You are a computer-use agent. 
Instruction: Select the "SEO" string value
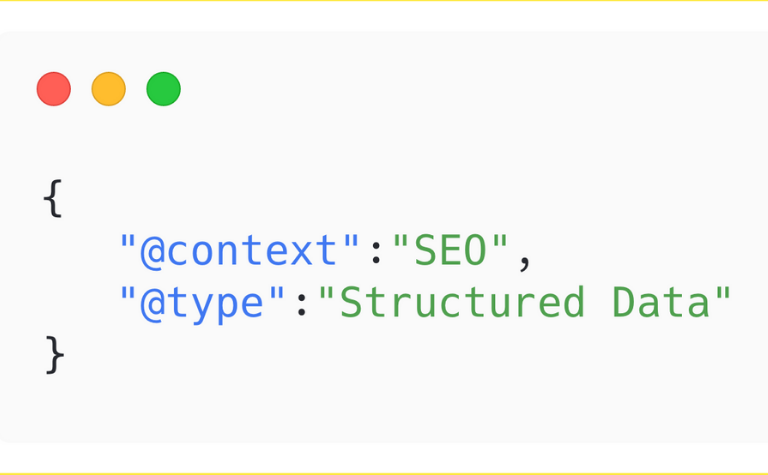click(450, 250)
